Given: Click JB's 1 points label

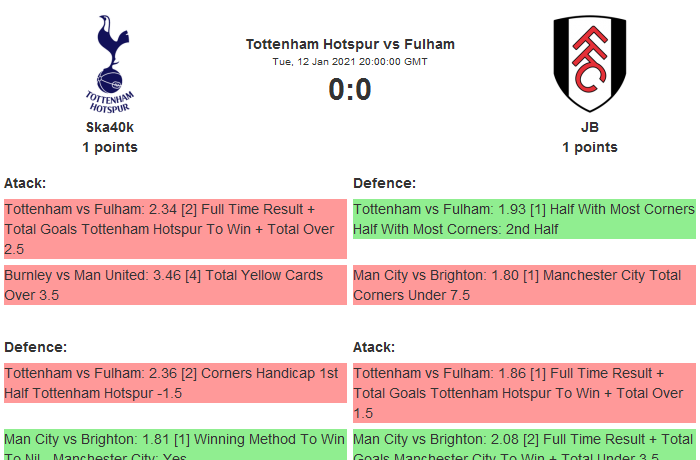Looking at the screenshot, I should (589, 147).
